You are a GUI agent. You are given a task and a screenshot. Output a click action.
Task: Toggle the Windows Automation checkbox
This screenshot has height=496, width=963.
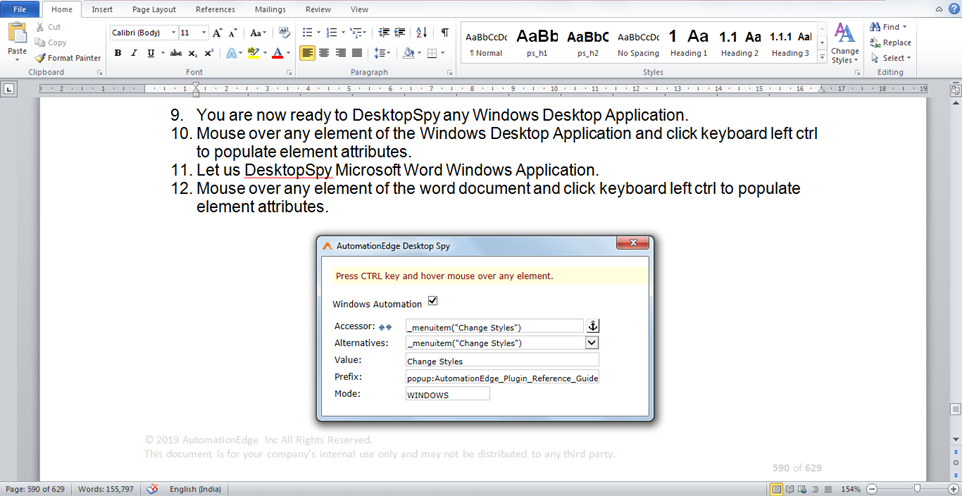[x=433, y=301]
